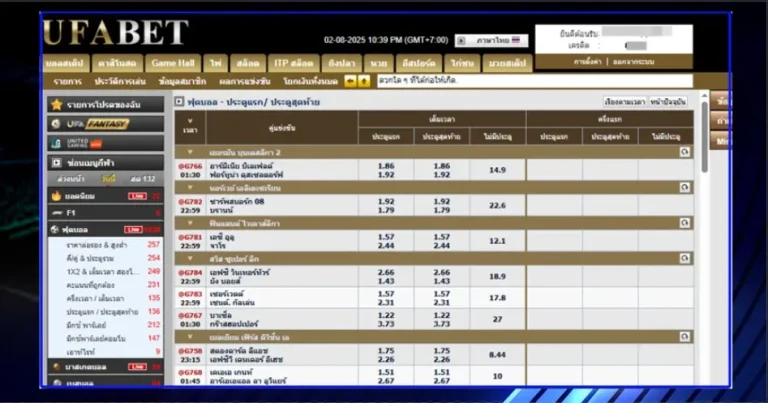Click the odds table vertical scrollbar
The height and width of the screenshot is (403, 768).
click(704, 240)
